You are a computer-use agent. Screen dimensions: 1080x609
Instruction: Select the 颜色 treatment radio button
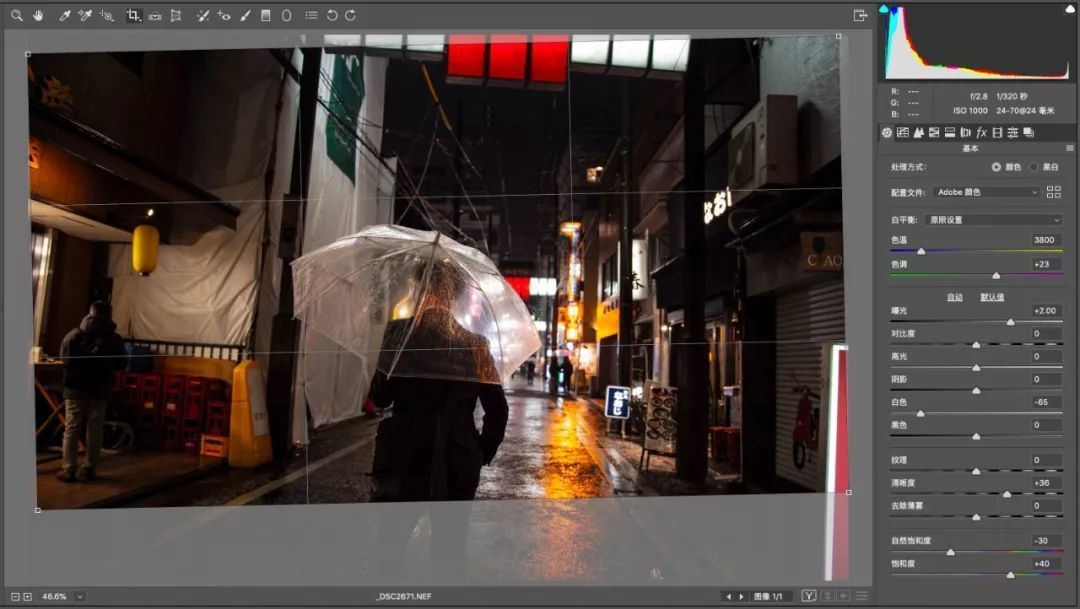point(996,167)
